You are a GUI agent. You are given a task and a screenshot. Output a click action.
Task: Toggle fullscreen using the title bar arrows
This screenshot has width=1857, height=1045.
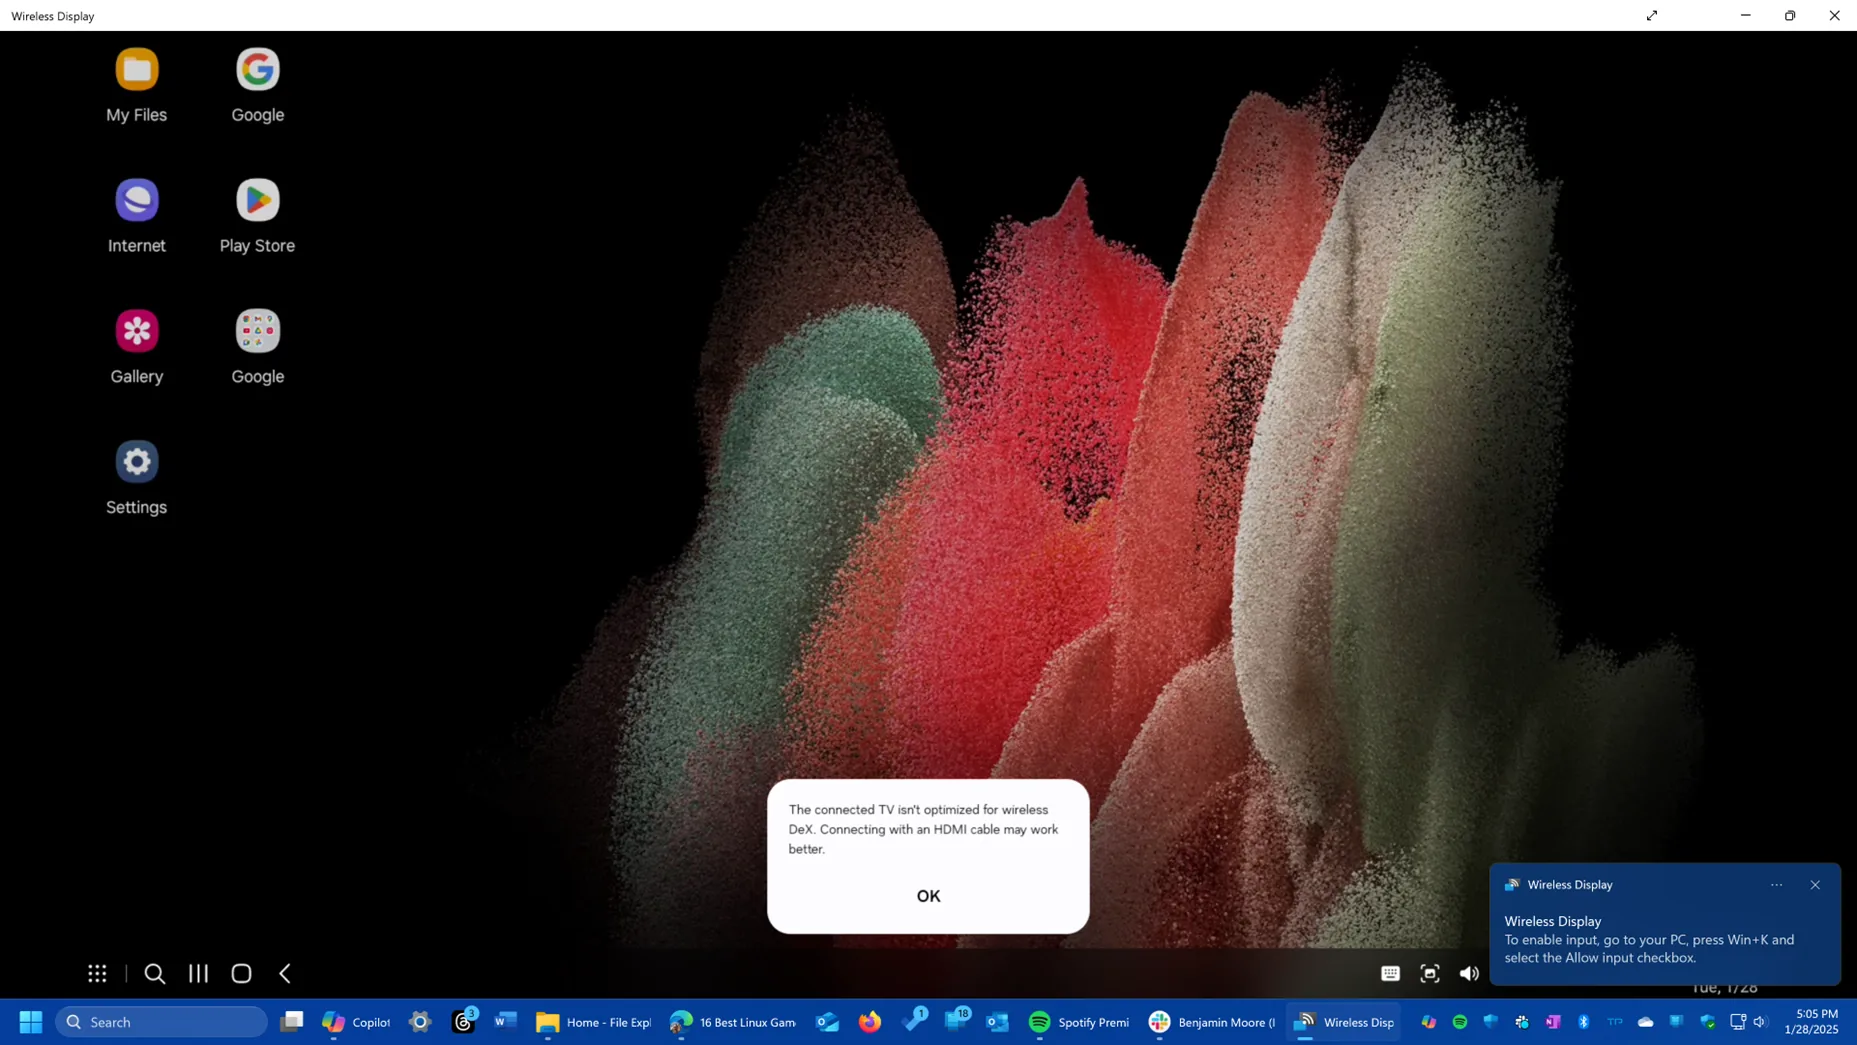1652,15
